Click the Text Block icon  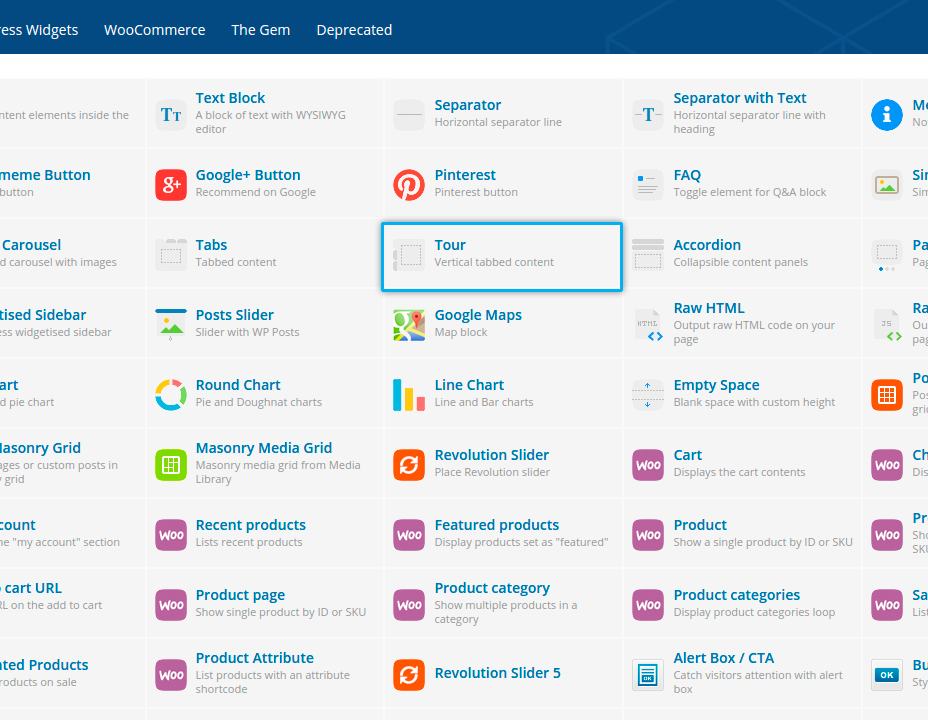click(171, 115)
